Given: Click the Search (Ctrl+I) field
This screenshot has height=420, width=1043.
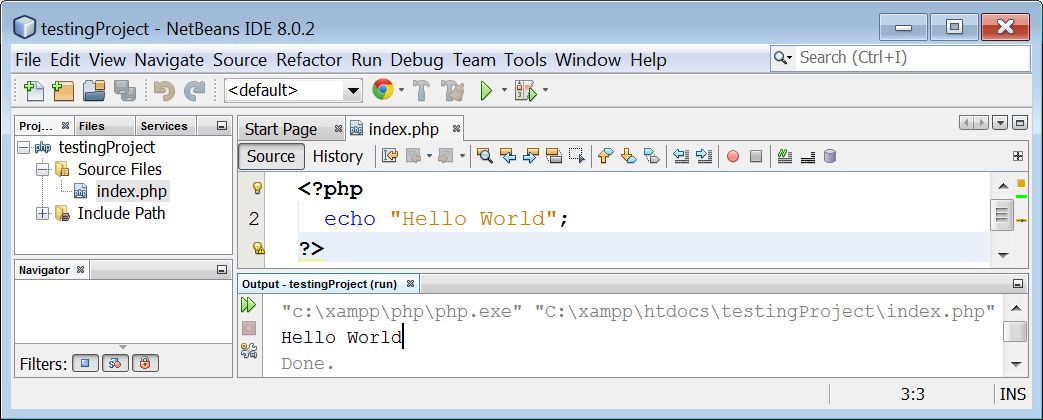Looking at the screenshot, I should click(913, 58).
